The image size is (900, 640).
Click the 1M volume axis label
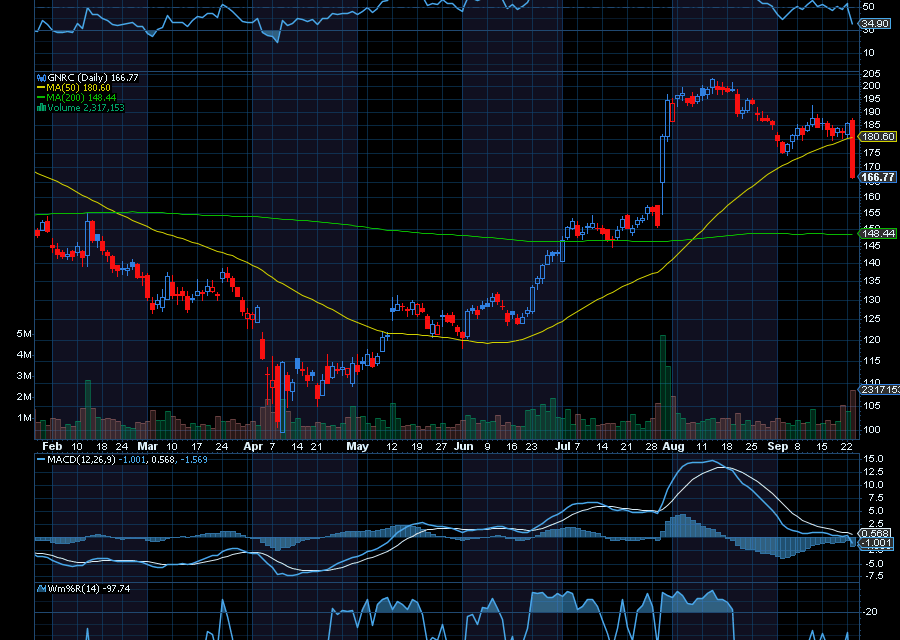pyautogui.click(x=24, y=418)
